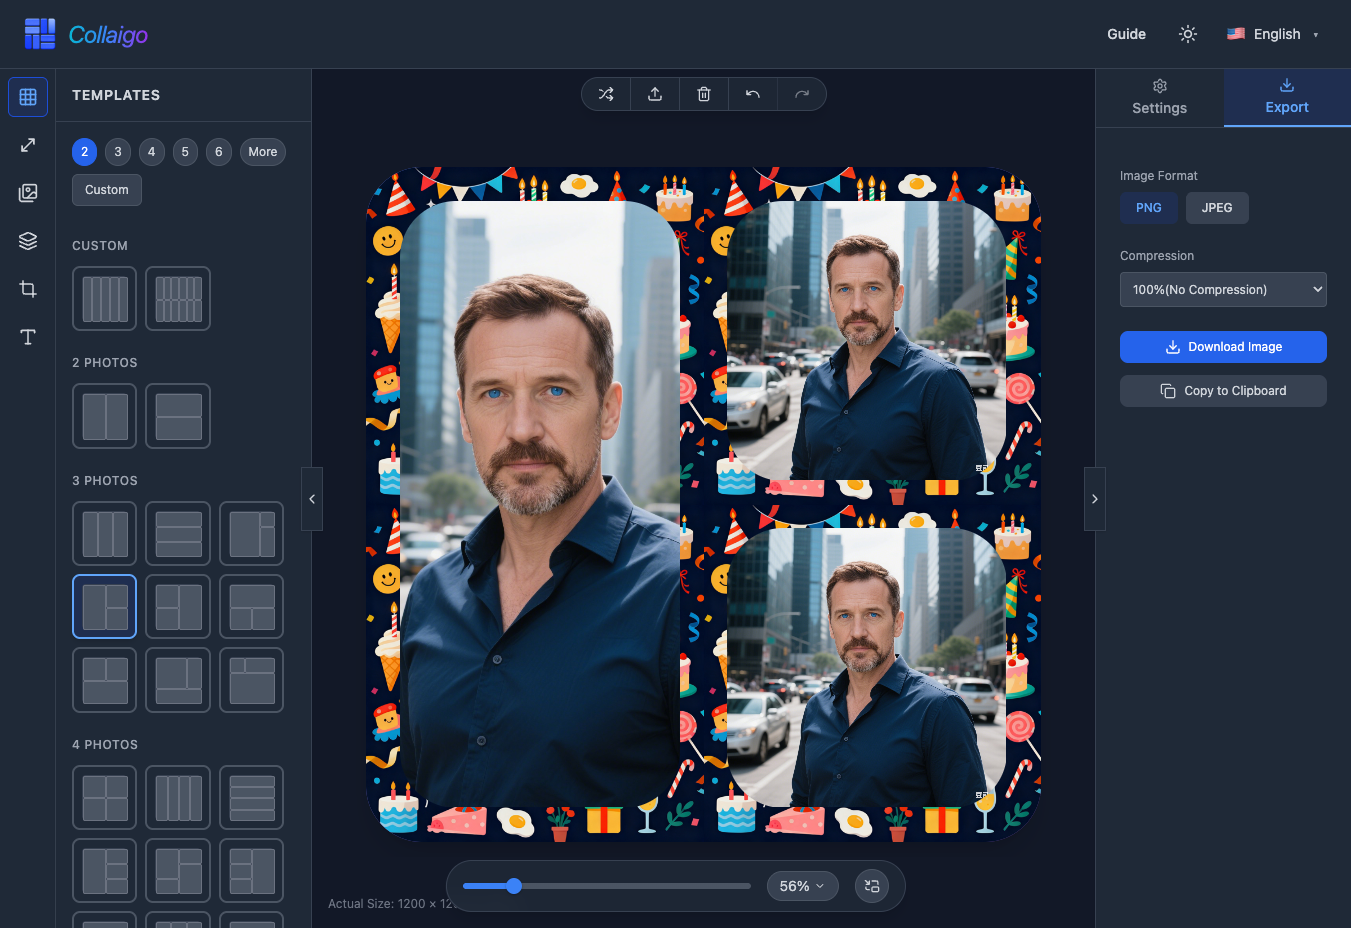The height and width of the screenshot is (928, 1351).
Task: Choose the 4 photos four-rows template
Action: (252, 798)
